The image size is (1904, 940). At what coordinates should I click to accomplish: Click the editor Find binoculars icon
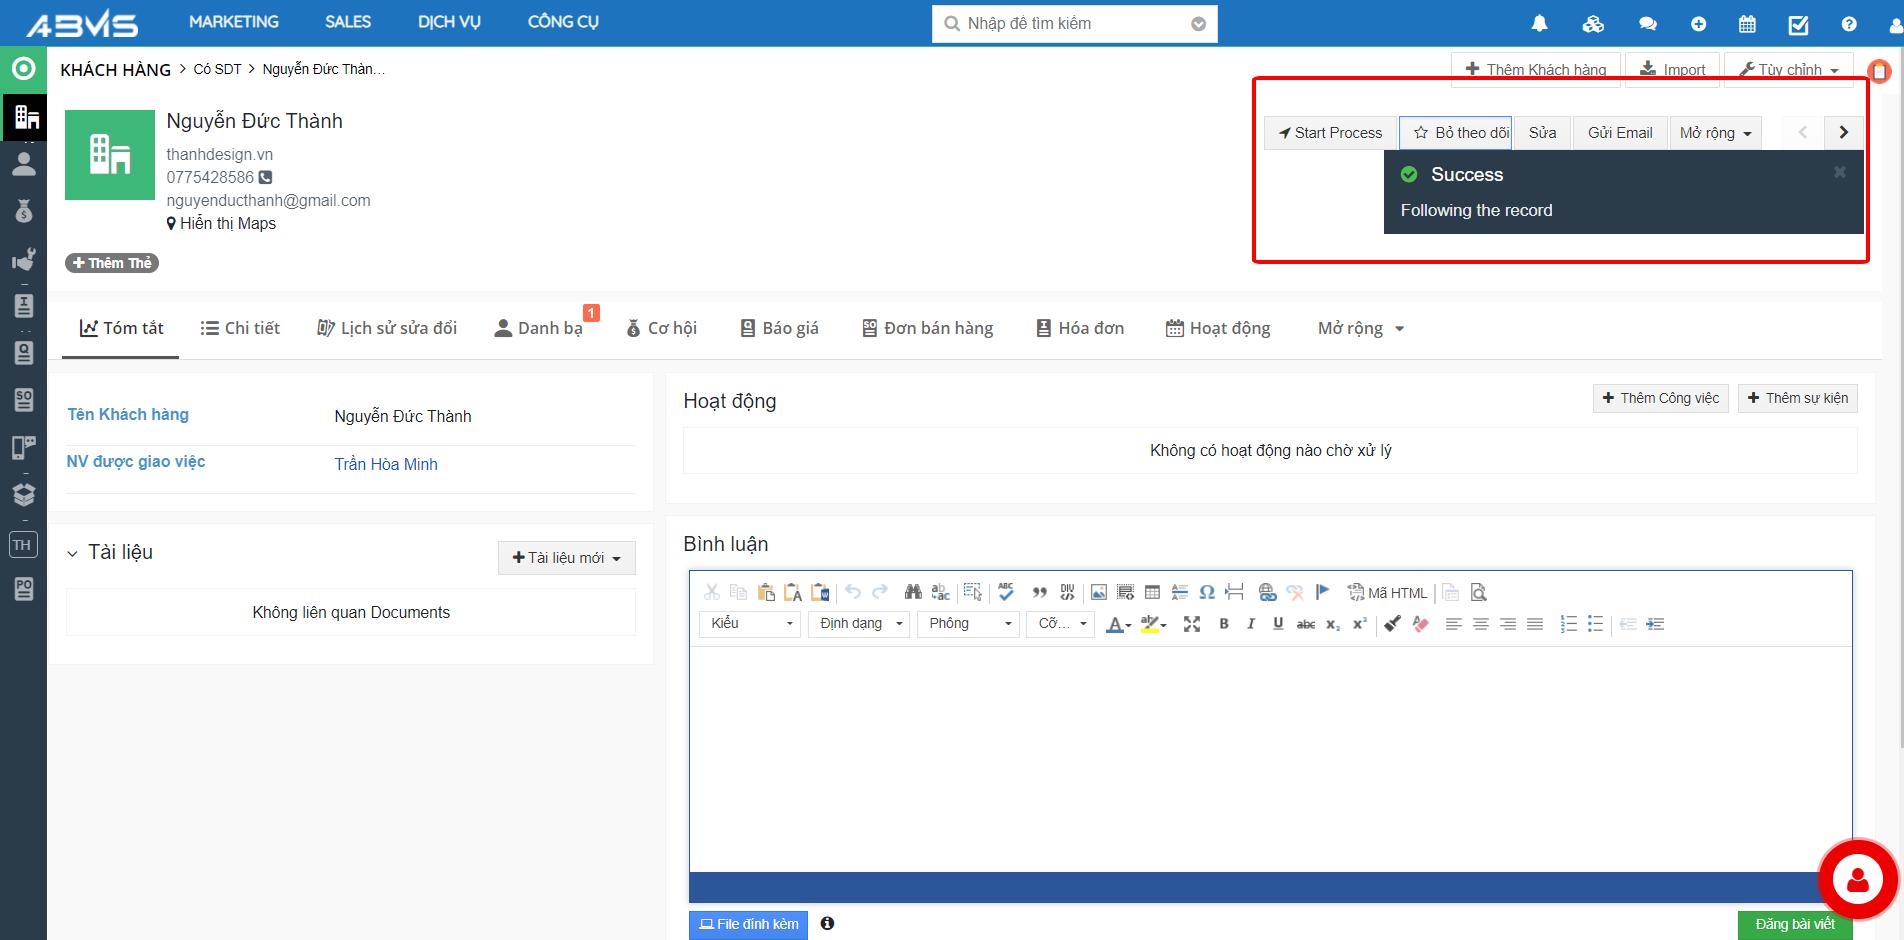click(x=912, y=593)
